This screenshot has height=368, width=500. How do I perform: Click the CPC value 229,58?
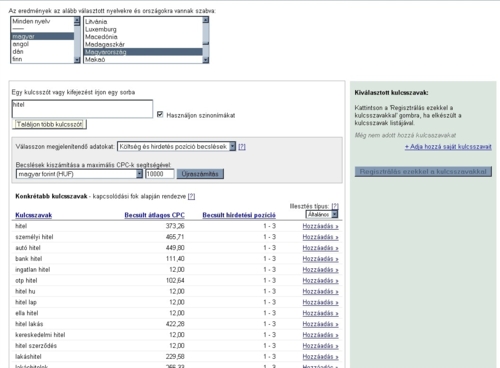click(x=175, y=357)
